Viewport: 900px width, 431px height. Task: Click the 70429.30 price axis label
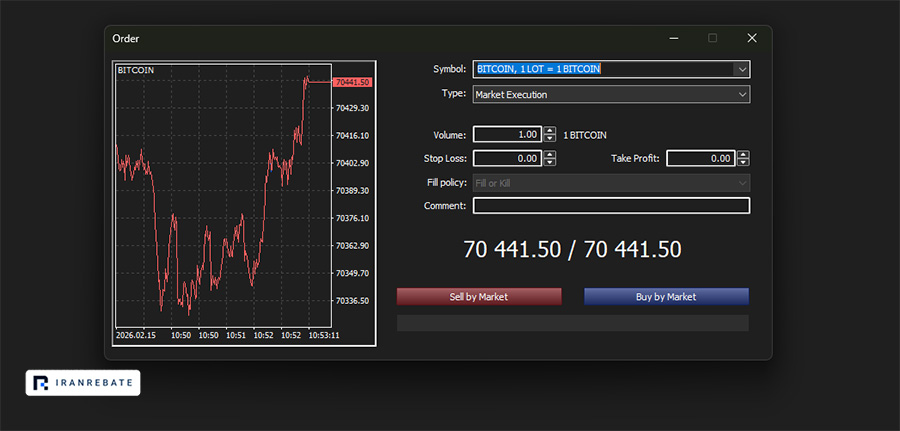tap(352, 108)
